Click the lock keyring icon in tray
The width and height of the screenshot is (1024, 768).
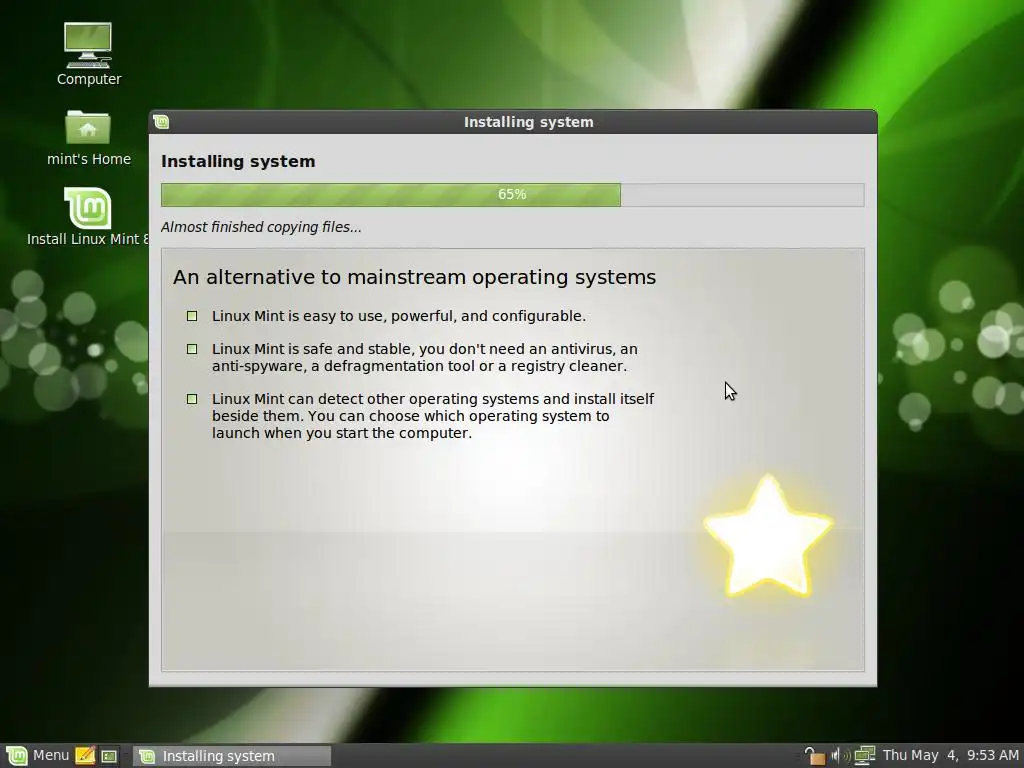(x=814, y=756)
